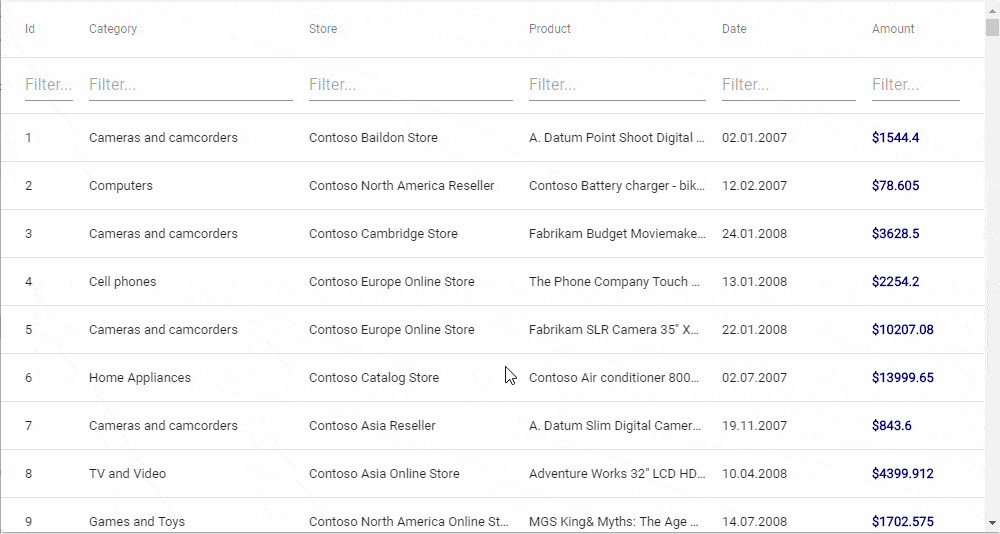
Task: Click the scrollbar down arrow
Action: pyautogui.click(x=992, y=523)
